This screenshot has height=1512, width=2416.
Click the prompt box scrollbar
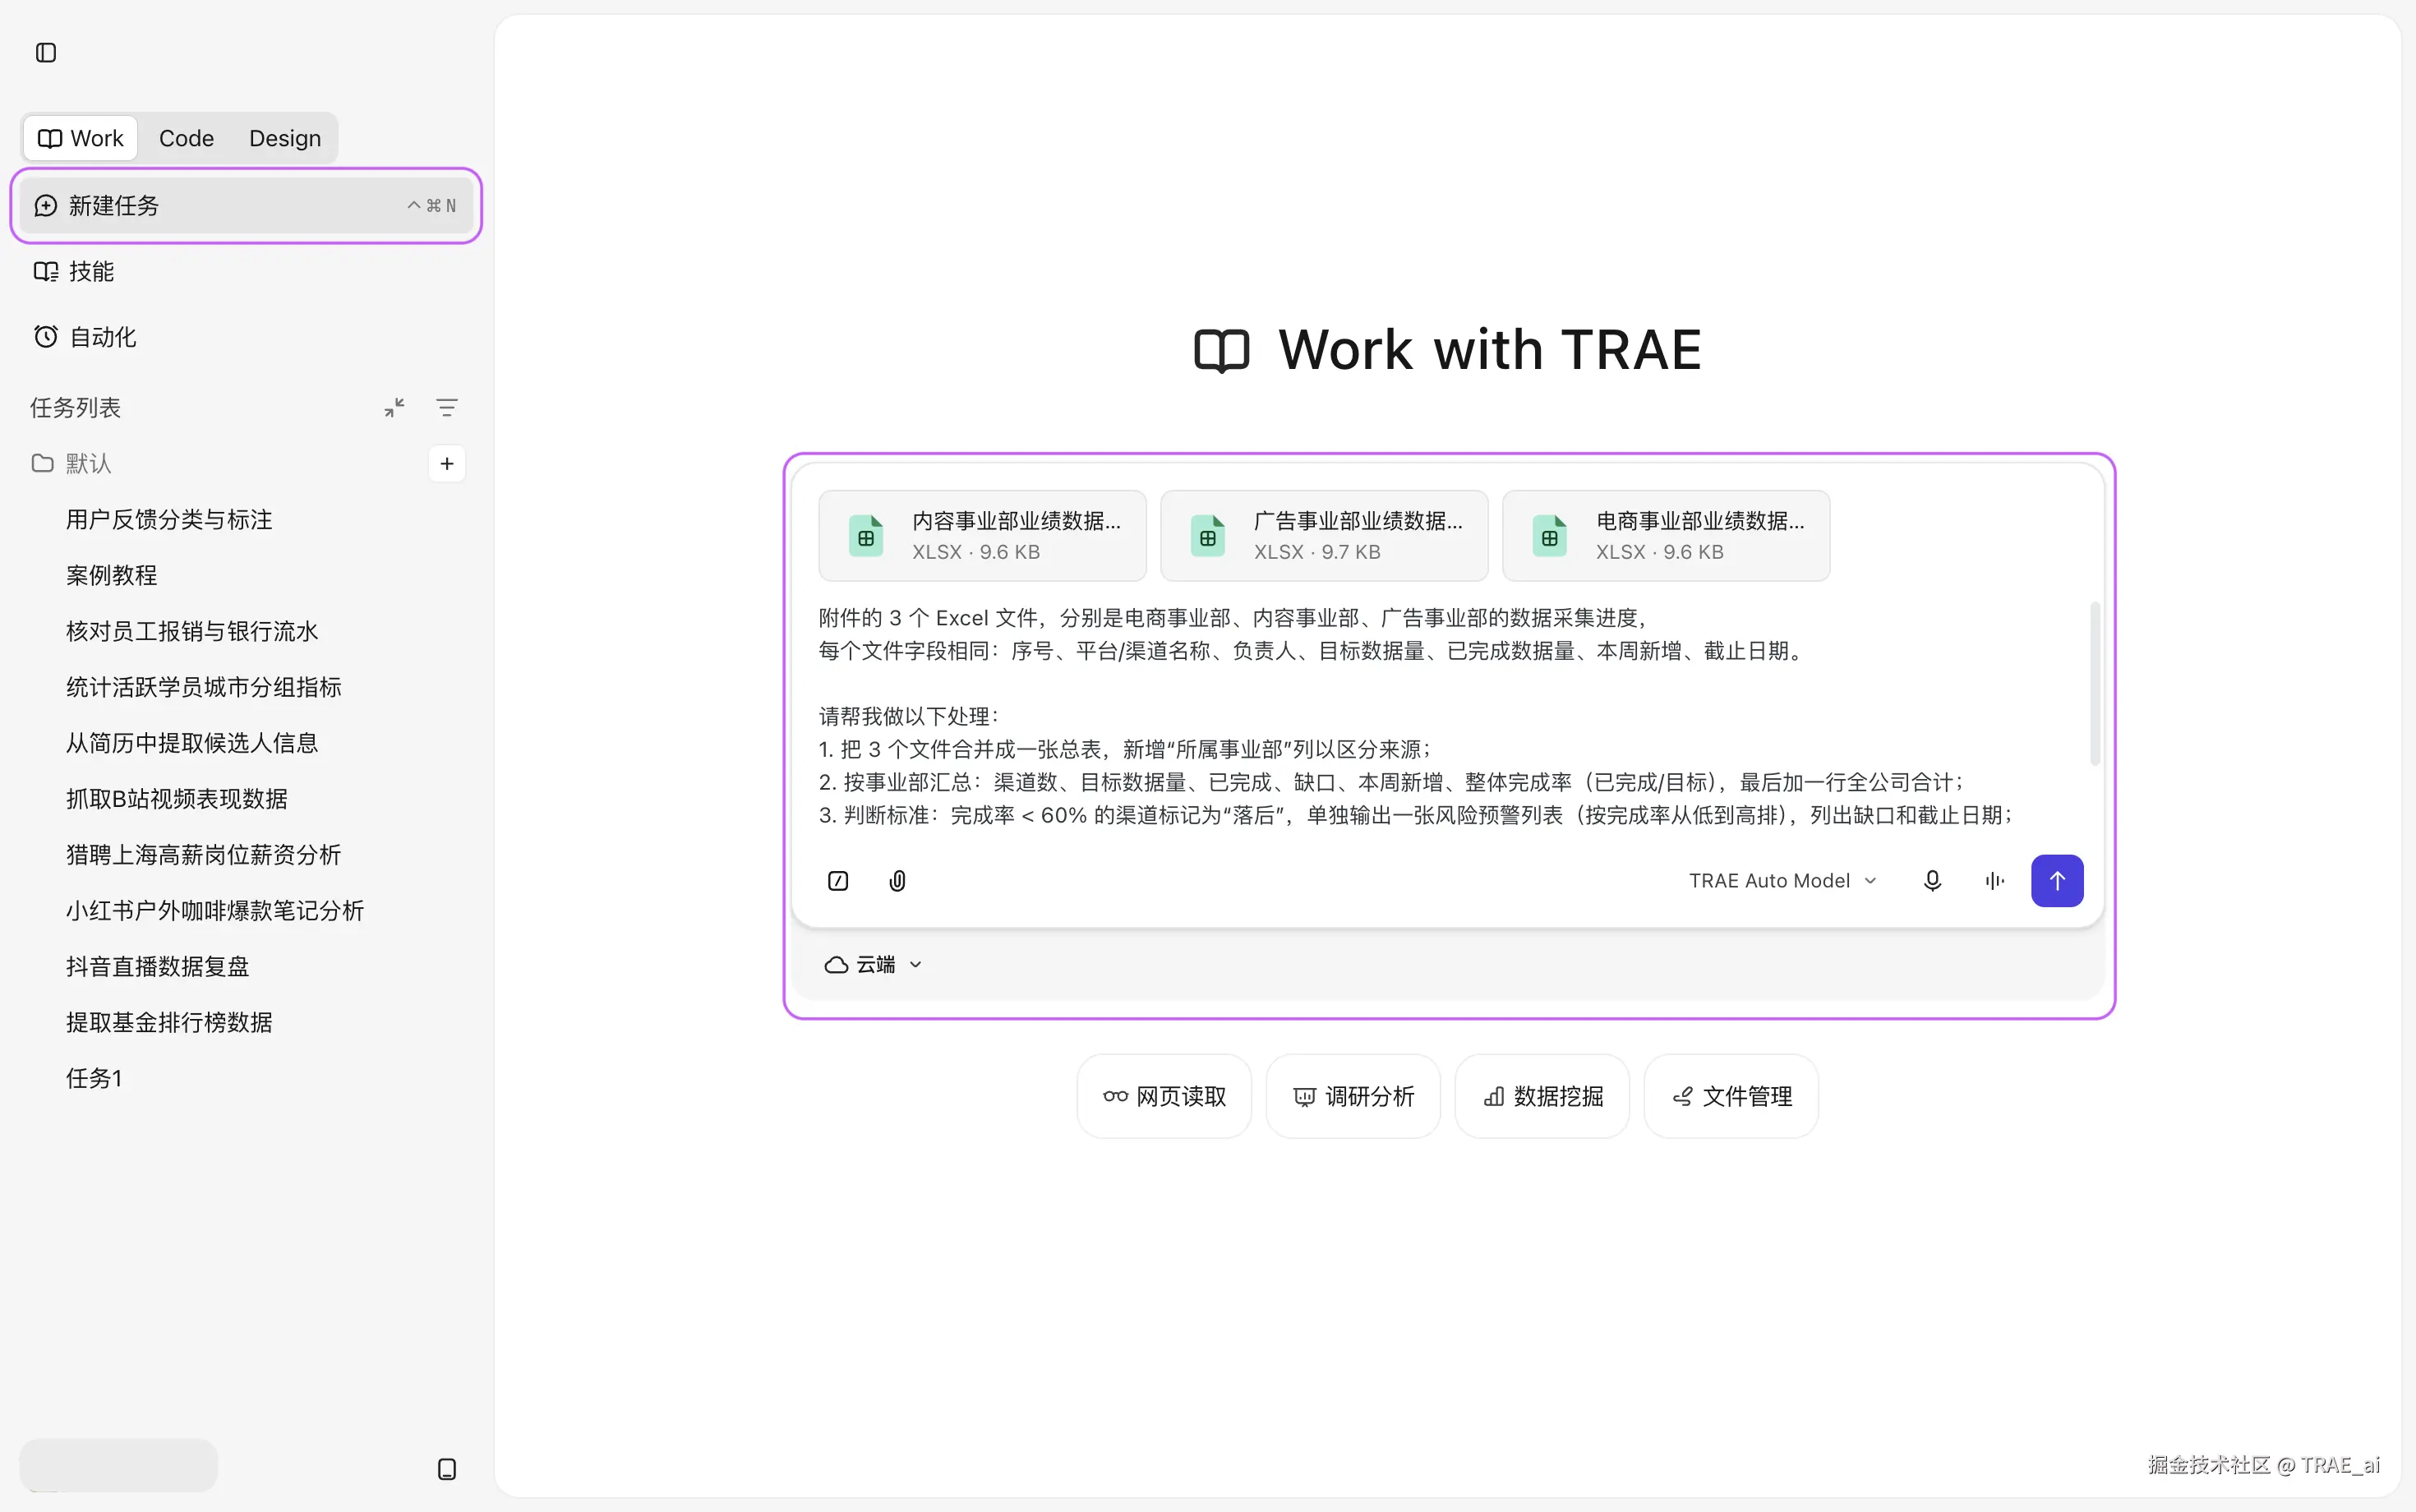pyautogui.click(x=2094, y=684)
